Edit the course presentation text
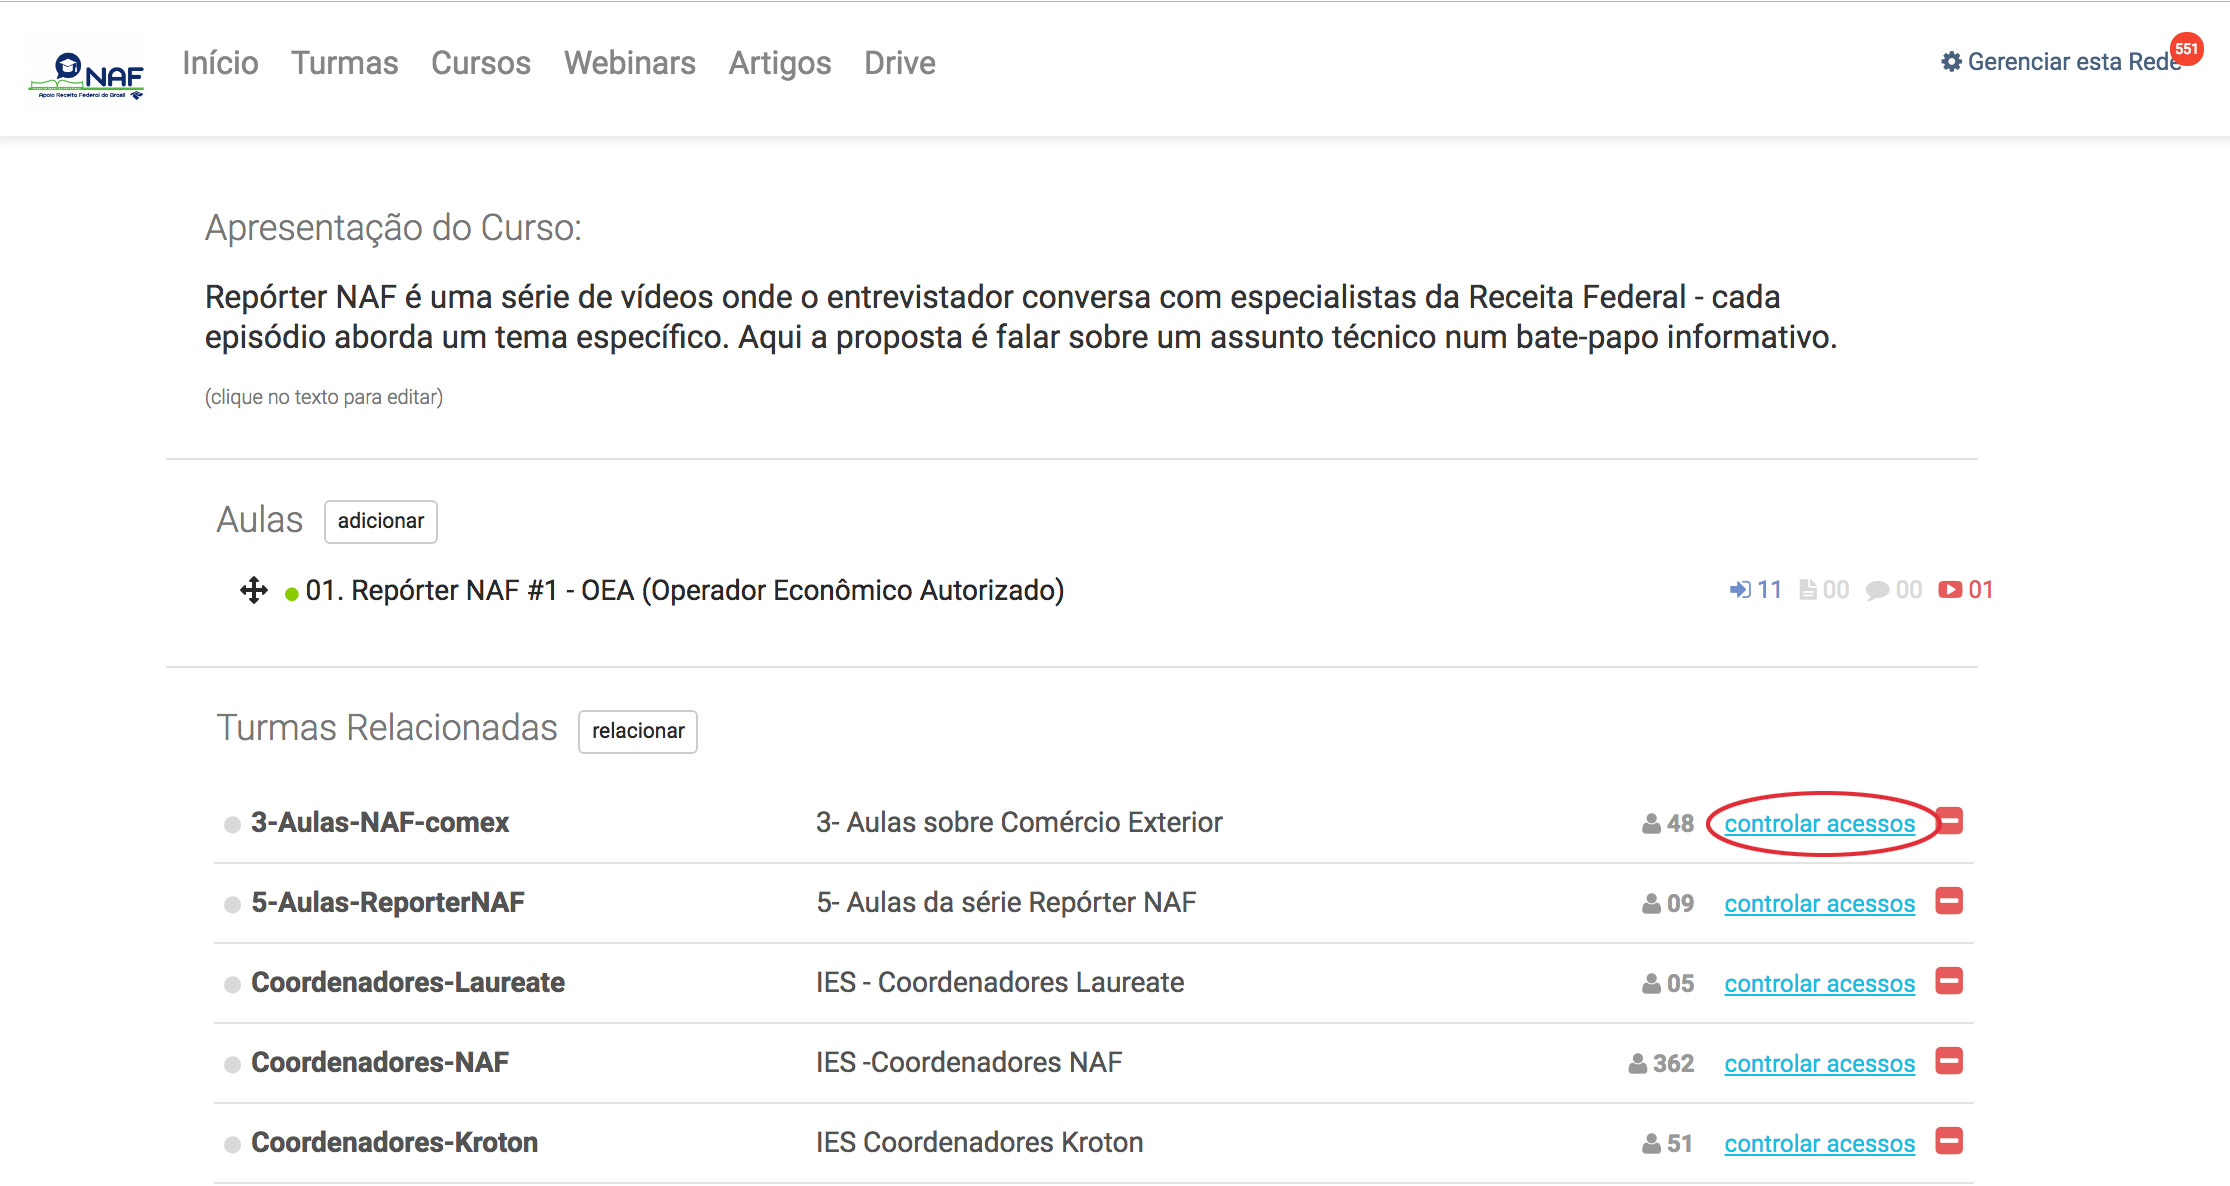 (x=1020, y=317)
